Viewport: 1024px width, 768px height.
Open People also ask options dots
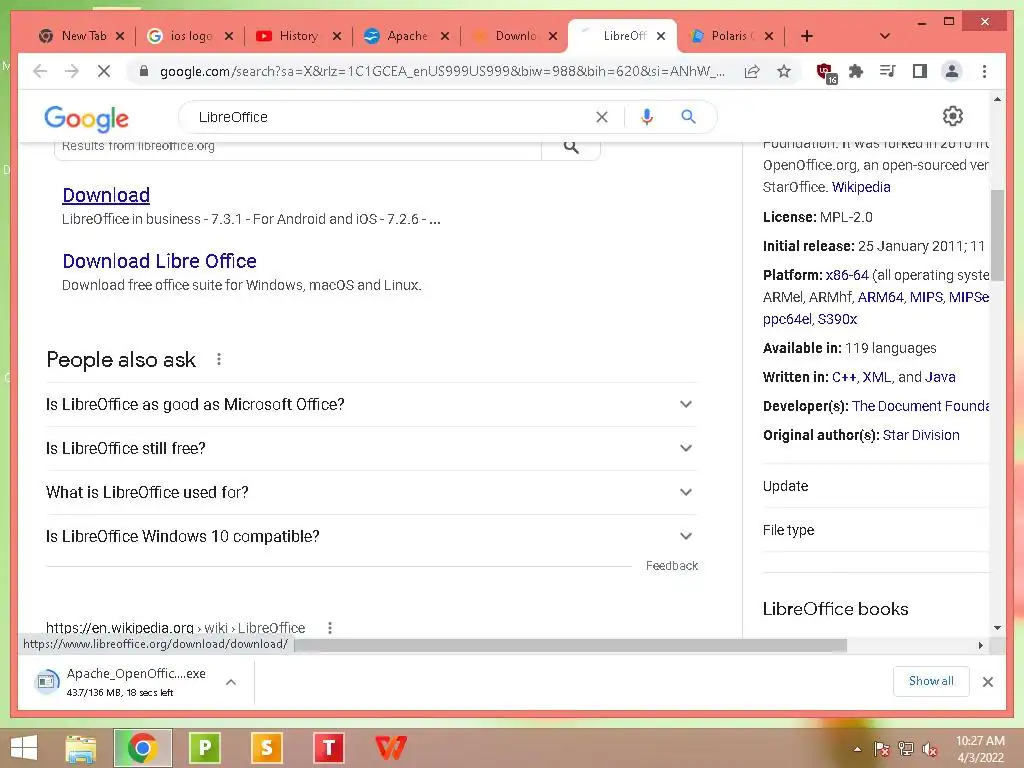[219, 359]
